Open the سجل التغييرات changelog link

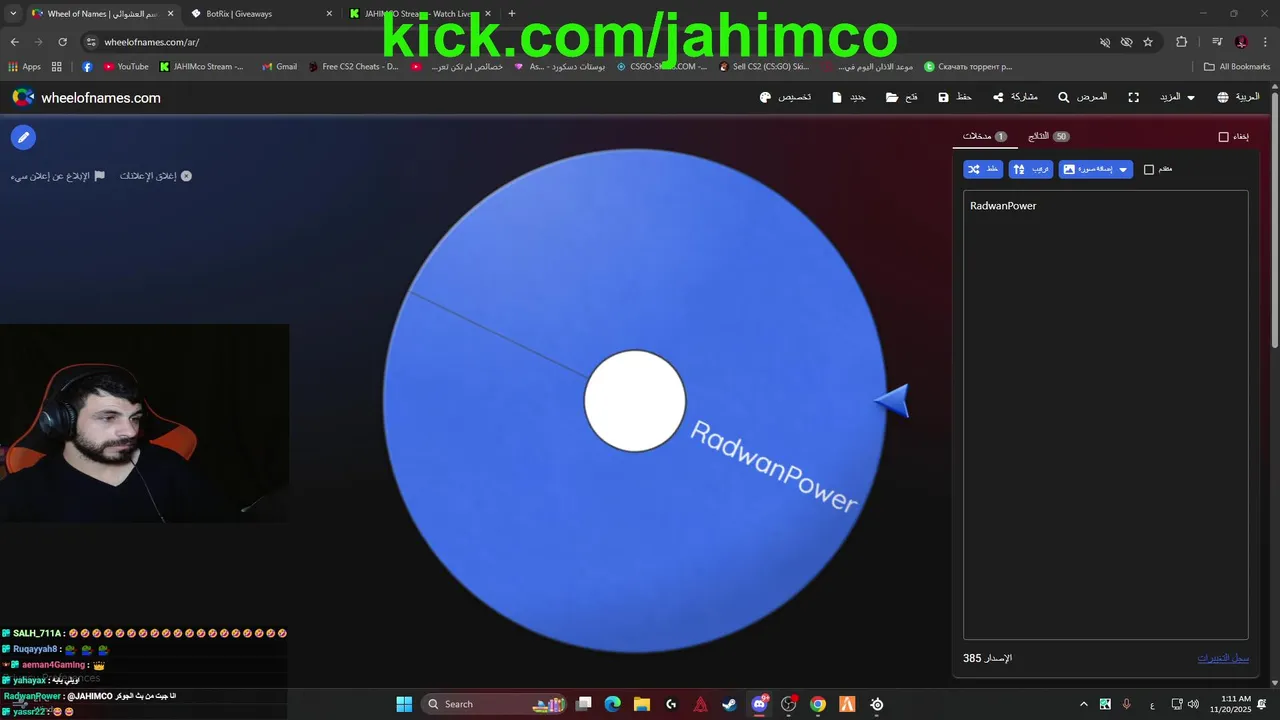coord(1223,658)
